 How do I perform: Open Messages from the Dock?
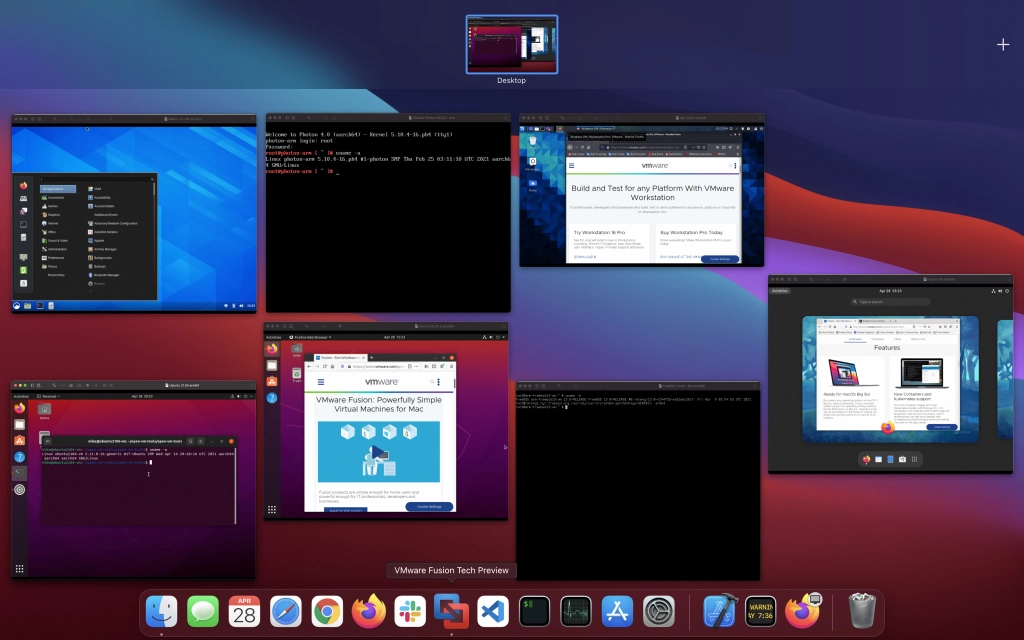[203, 611]
